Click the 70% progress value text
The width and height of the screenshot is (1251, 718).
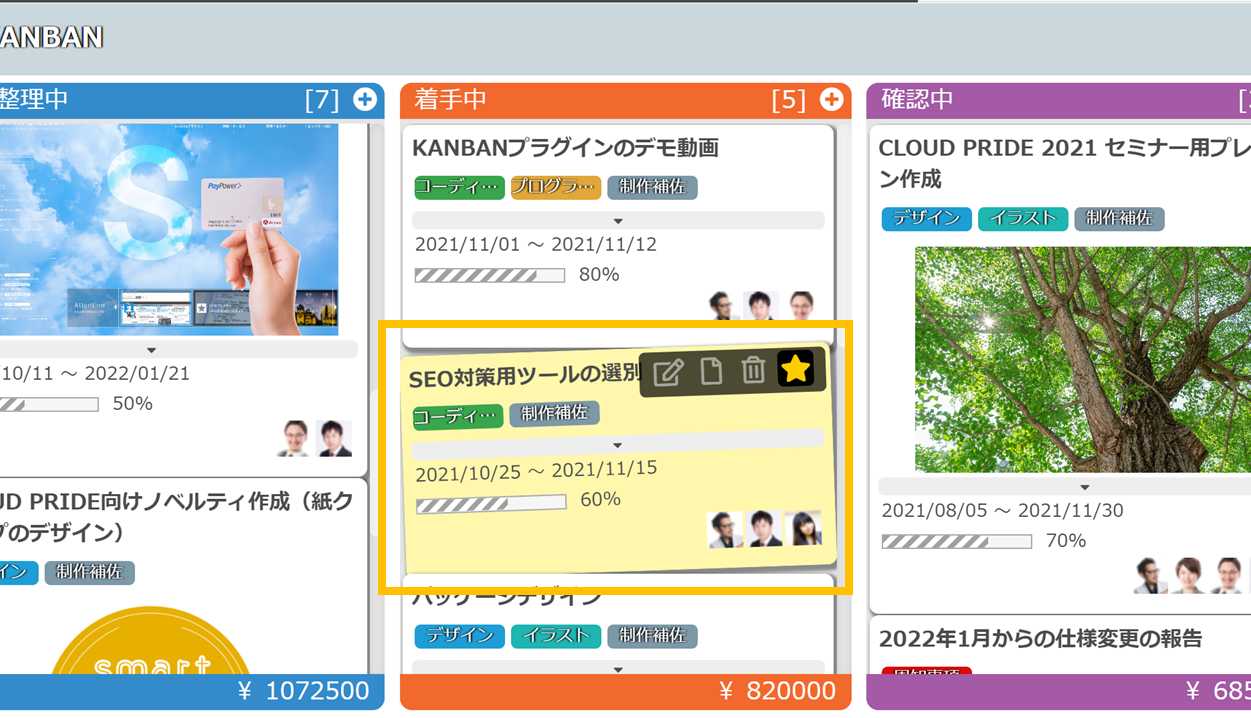[1066, 541]
